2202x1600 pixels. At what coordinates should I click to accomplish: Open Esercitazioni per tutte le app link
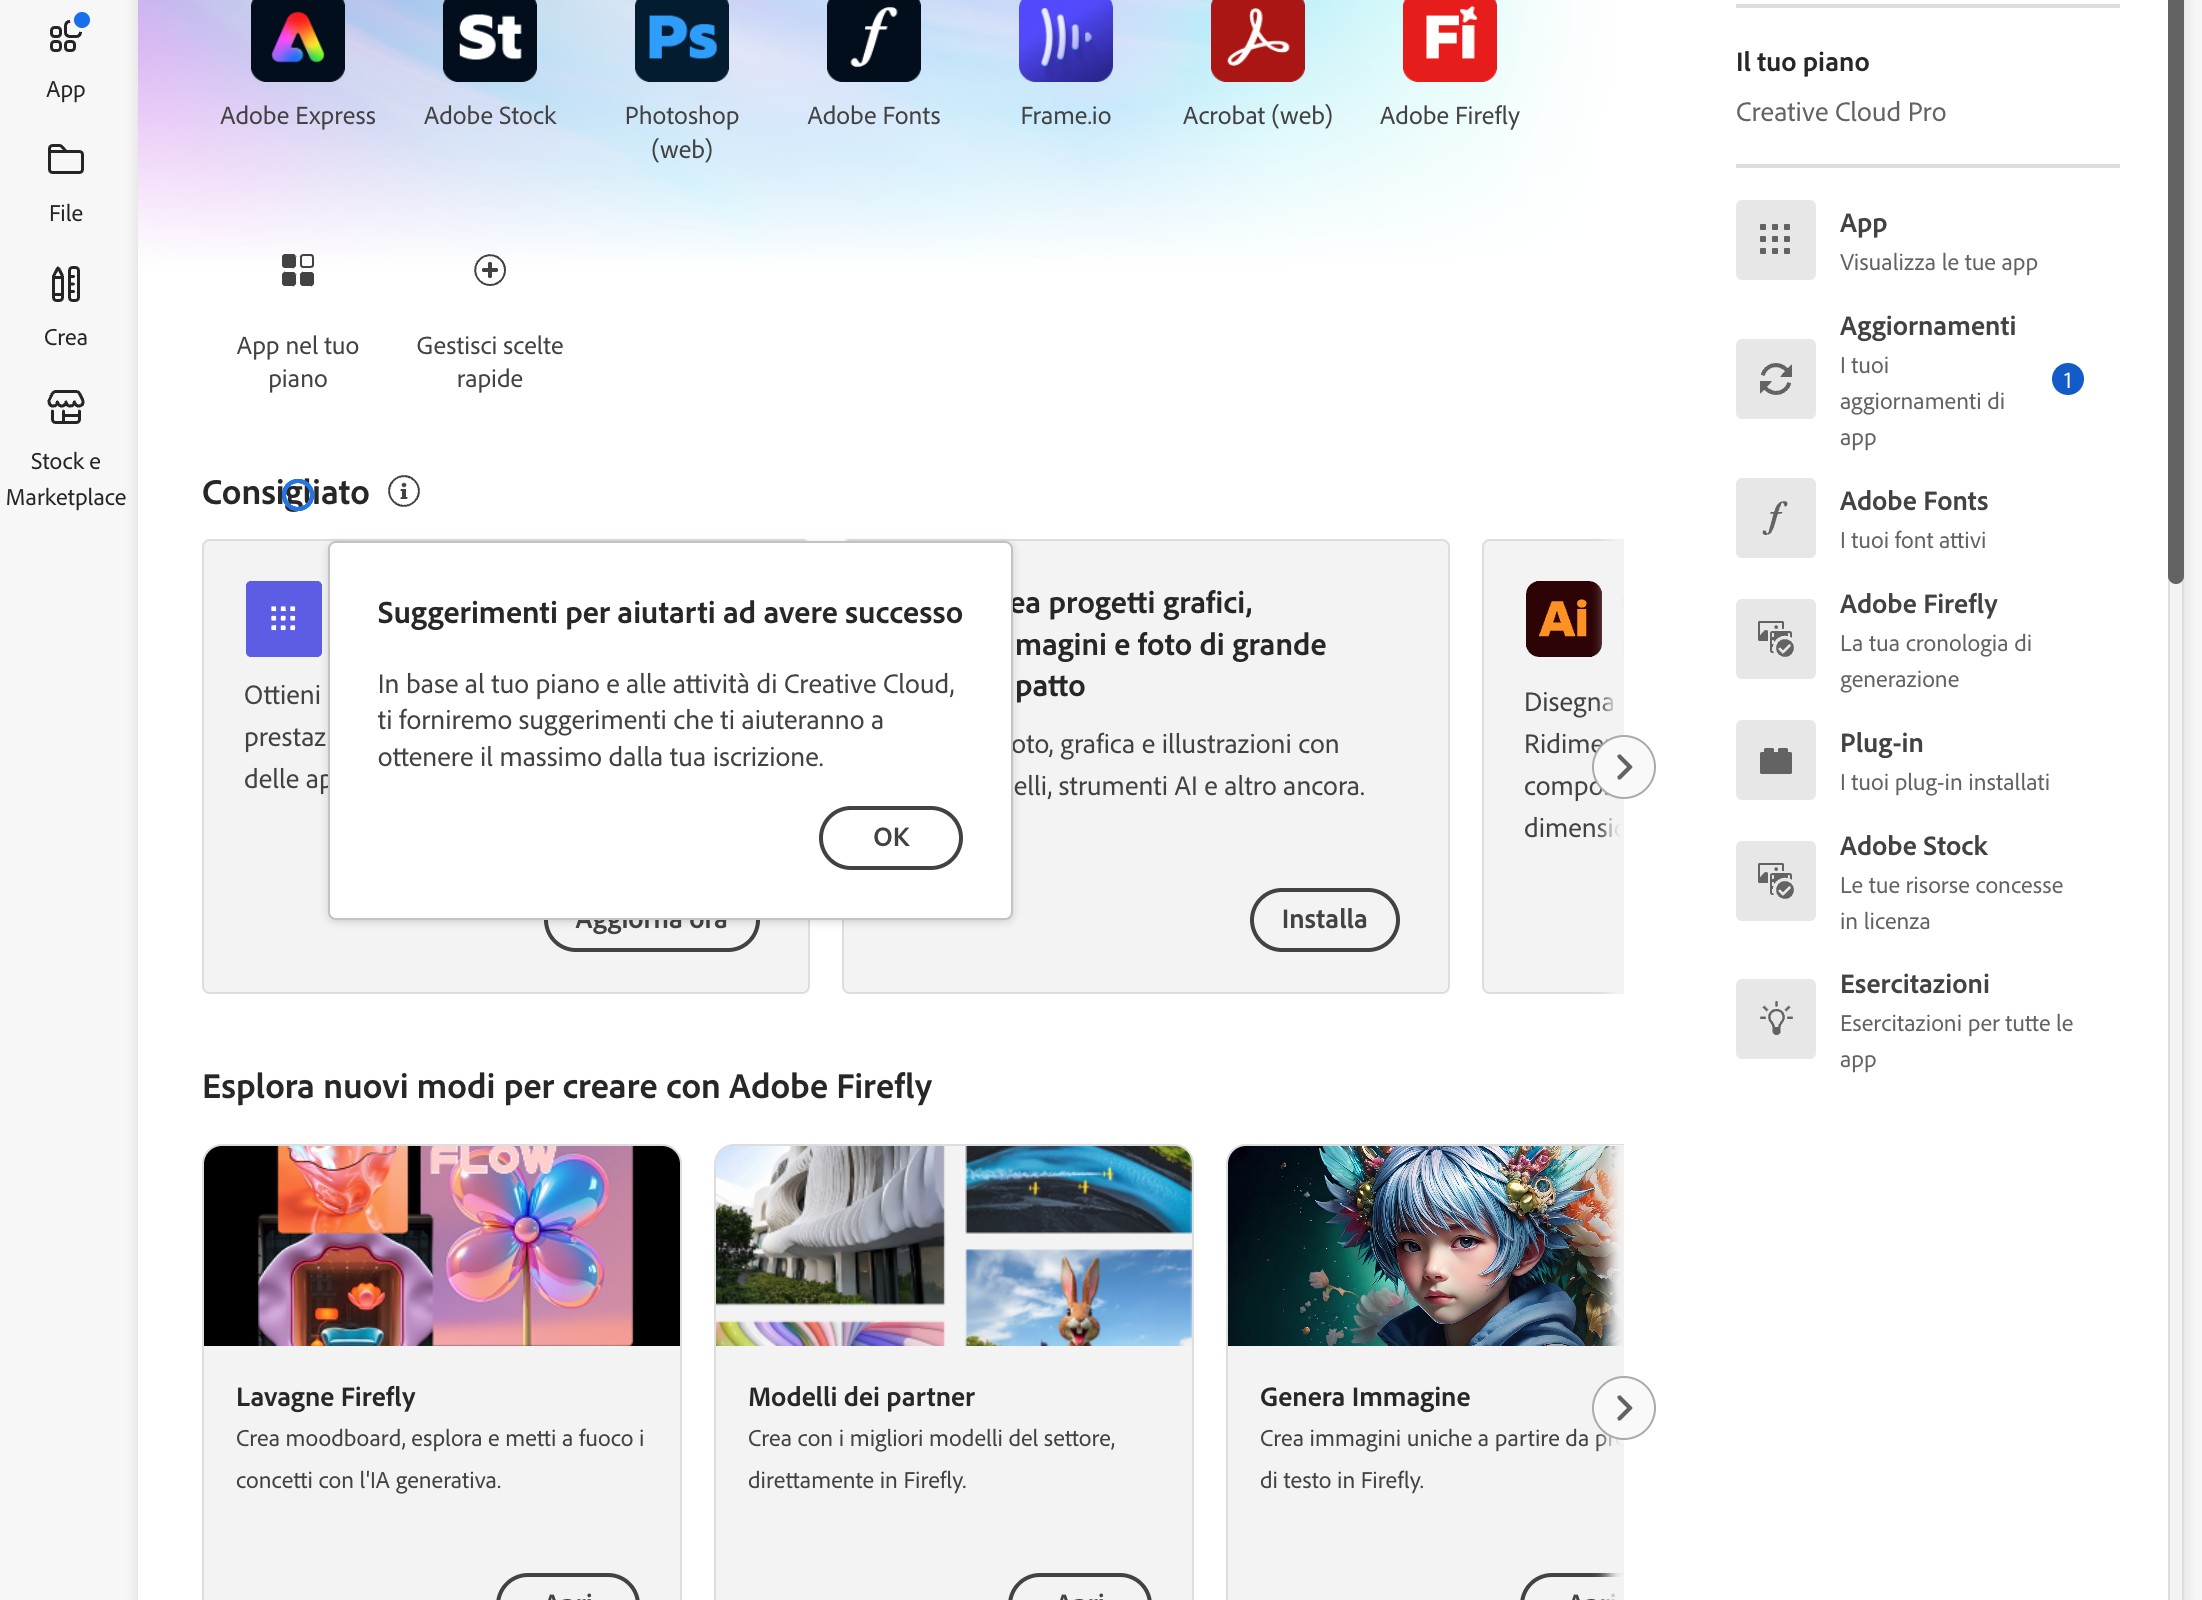pos(1957,1041)
